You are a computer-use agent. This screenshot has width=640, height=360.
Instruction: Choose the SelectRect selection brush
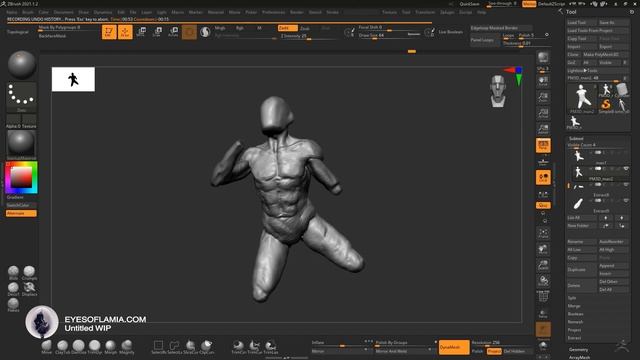point(158,347)
